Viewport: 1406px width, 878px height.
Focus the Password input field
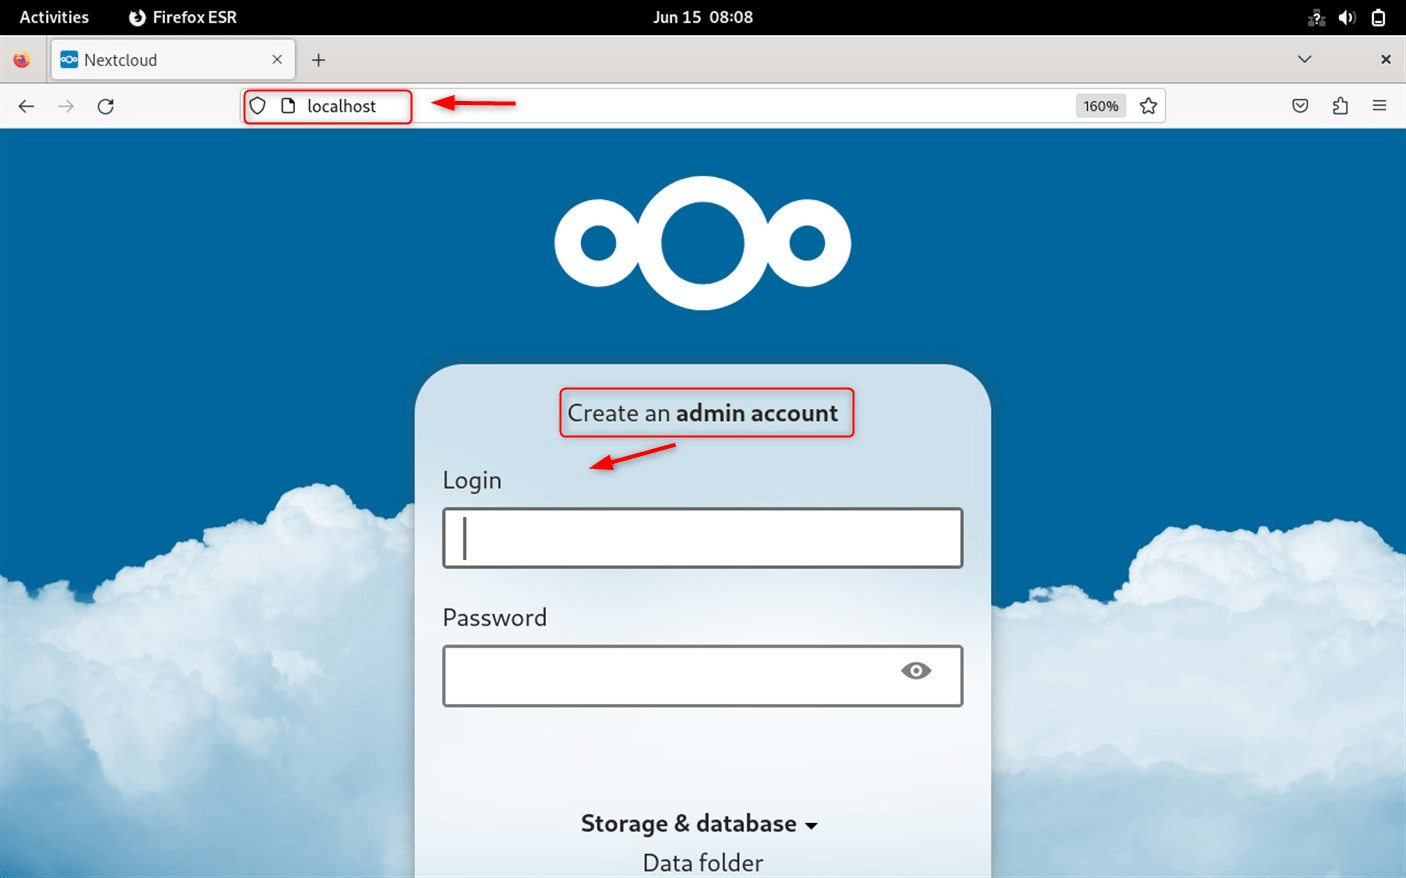click(703, 676)
